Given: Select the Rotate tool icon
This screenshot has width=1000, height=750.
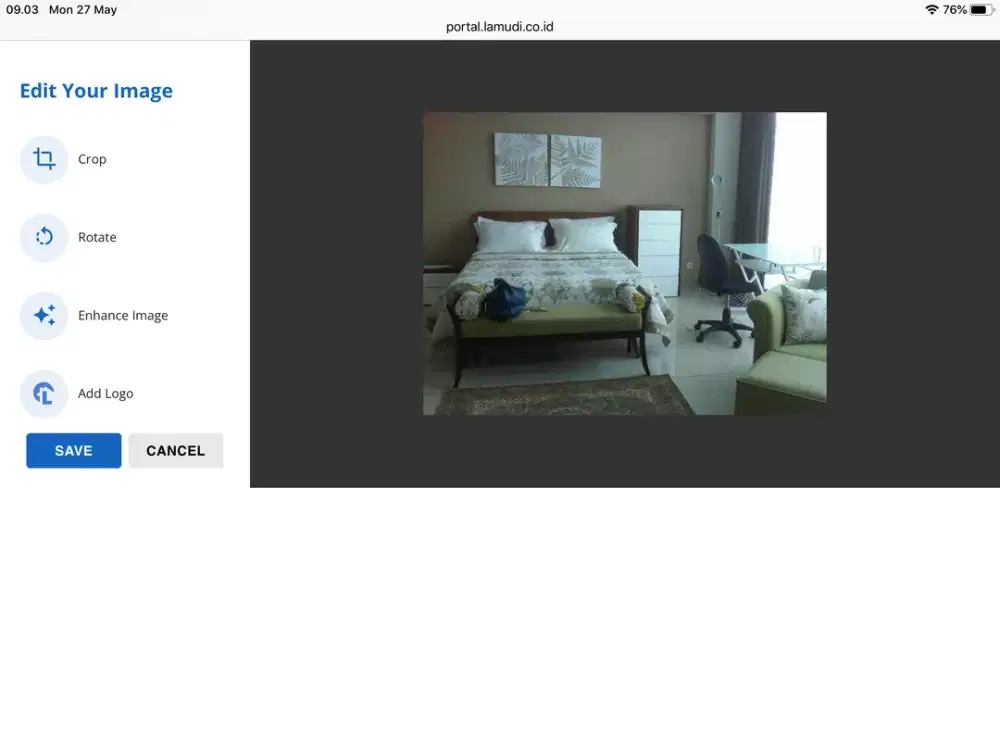Looking at the screenshot, I should pyautogui.click(x=44, y=237).
